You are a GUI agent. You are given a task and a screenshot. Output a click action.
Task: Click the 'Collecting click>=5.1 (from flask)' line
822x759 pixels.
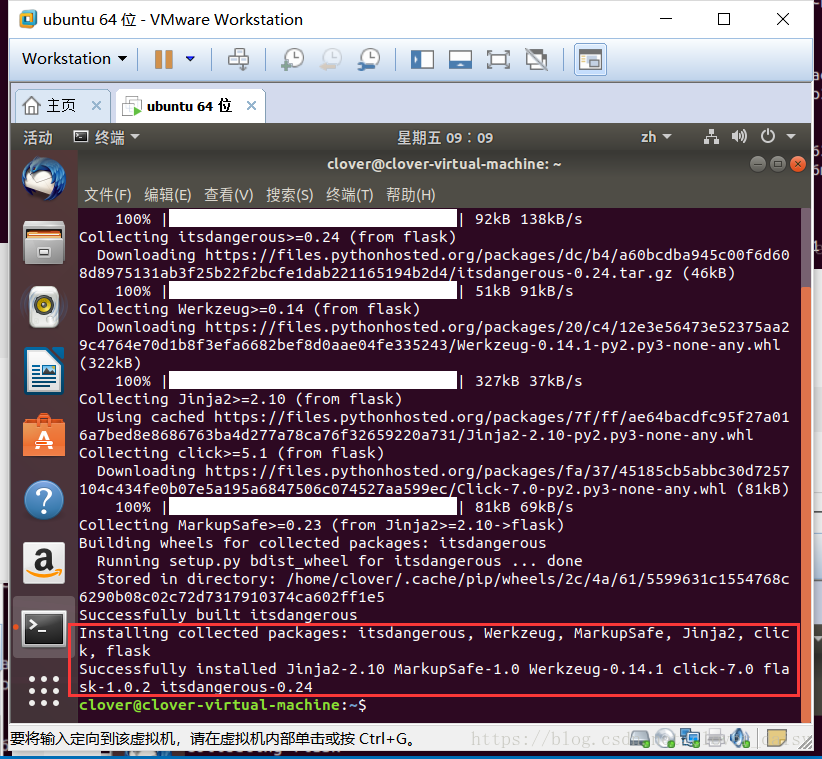[x=232, y=453]
